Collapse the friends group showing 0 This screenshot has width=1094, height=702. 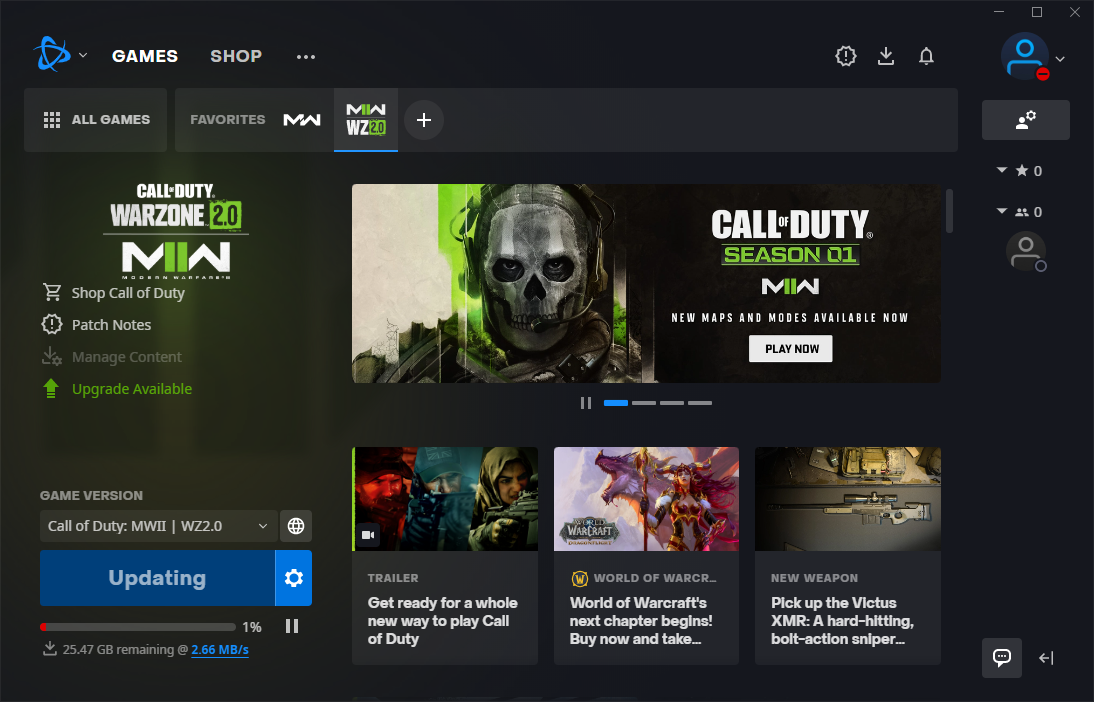(x=1002, y=211)
